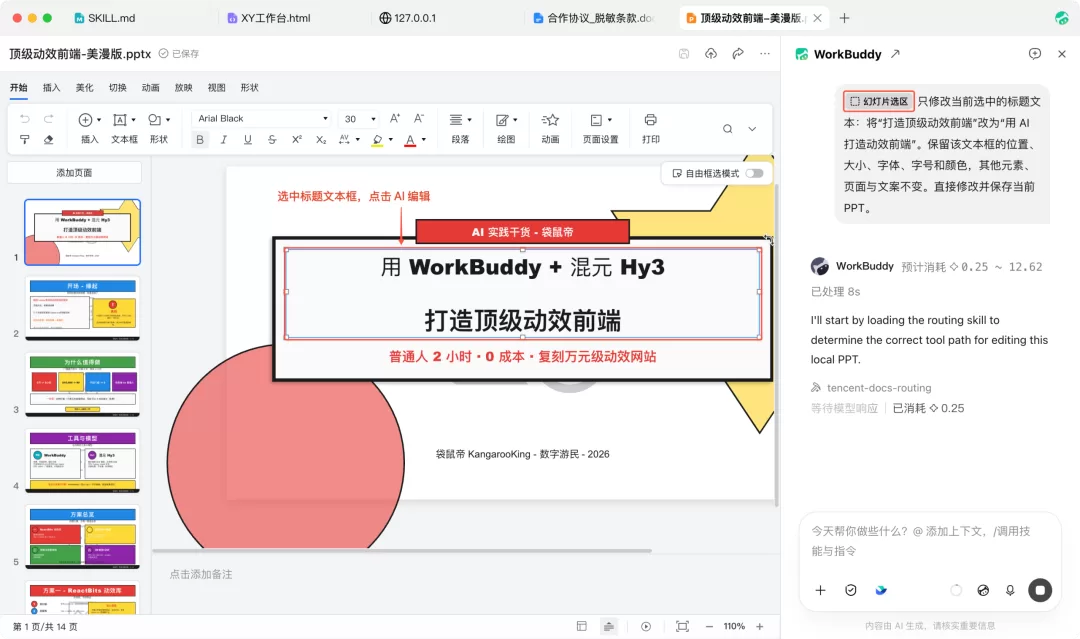1080x639 pixels.
Task: Clear formatting with the eraser icon
Action: tap(48, 139)
